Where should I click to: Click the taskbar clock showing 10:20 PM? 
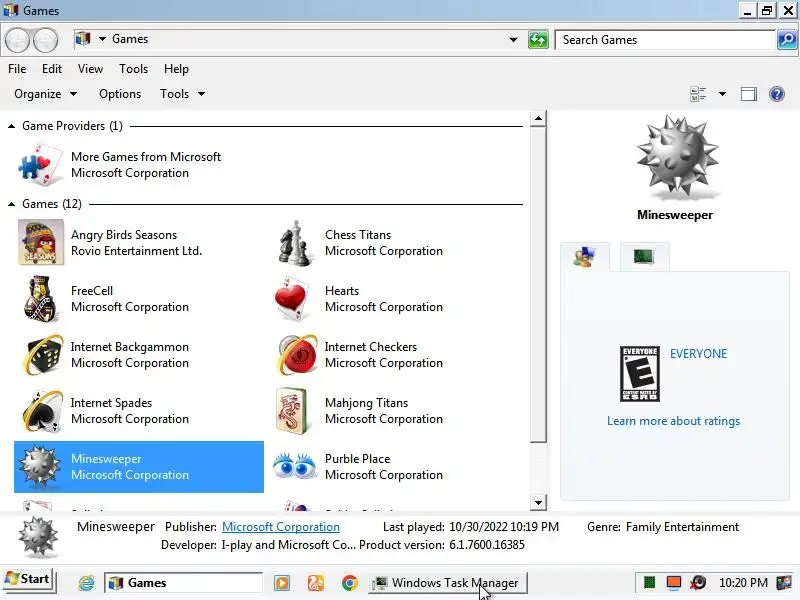[743, 583]
